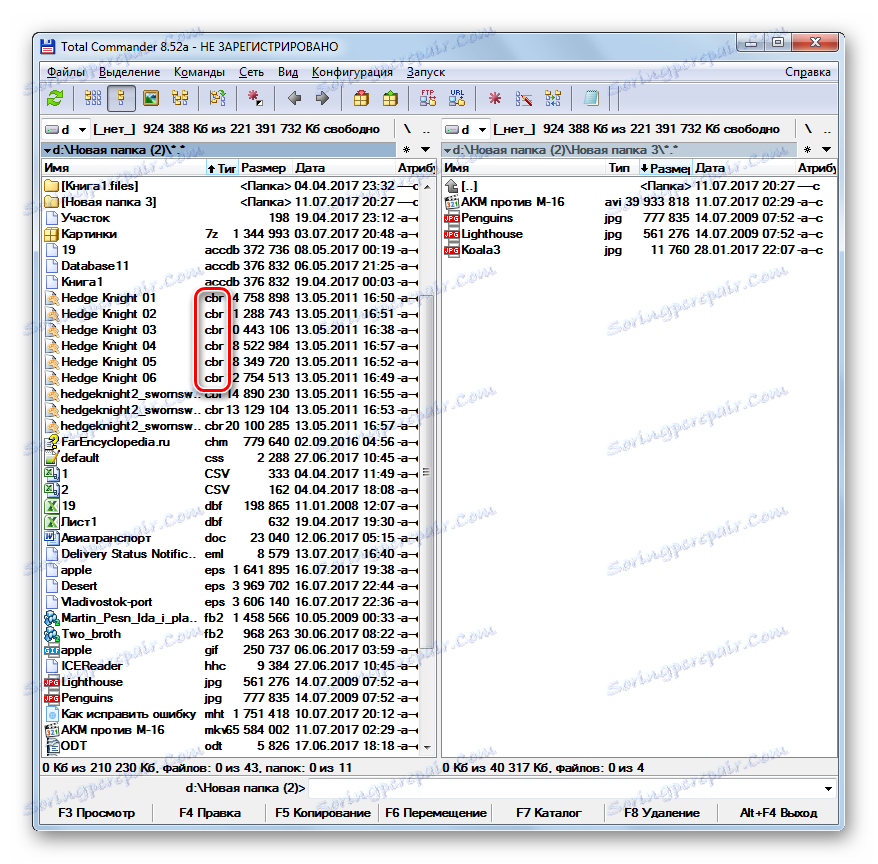The width and height of the screenshot is (878, 864).
Task: Select Hedge Knight 01 comic file icon
Action: 52,298
